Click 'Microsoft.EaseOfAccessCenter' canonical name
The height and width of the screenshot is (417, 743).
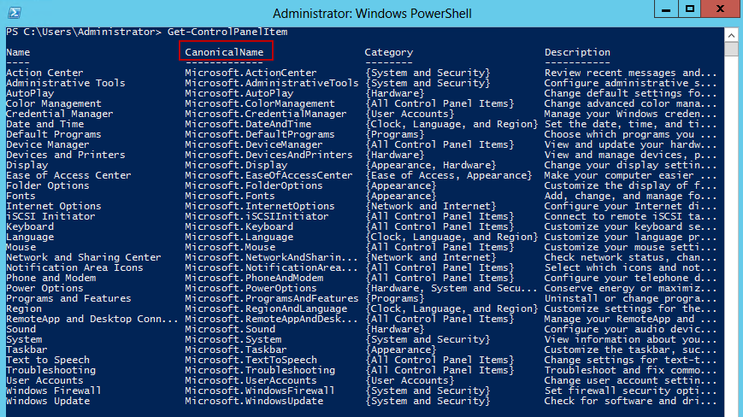click(269, 175)
